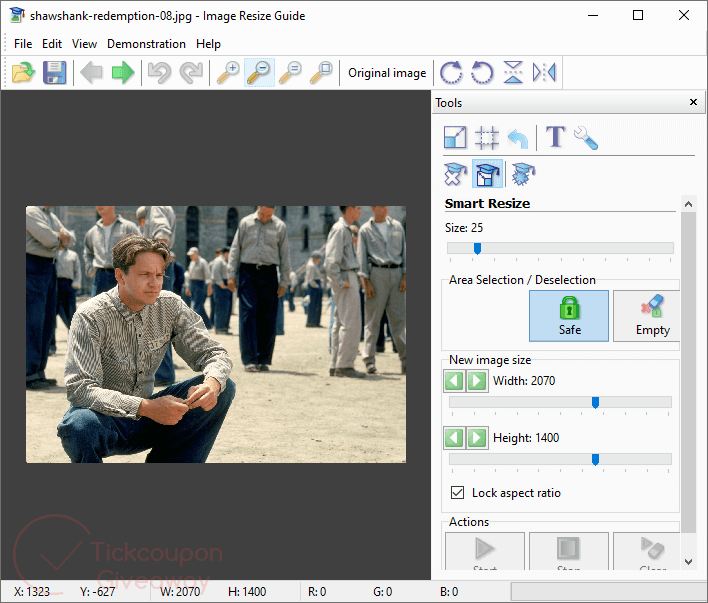The height and width of the screenshot is (603, 708).
Task: Undo last action in the toolbar
Action: pyautogui.click(x=159, y=72)
